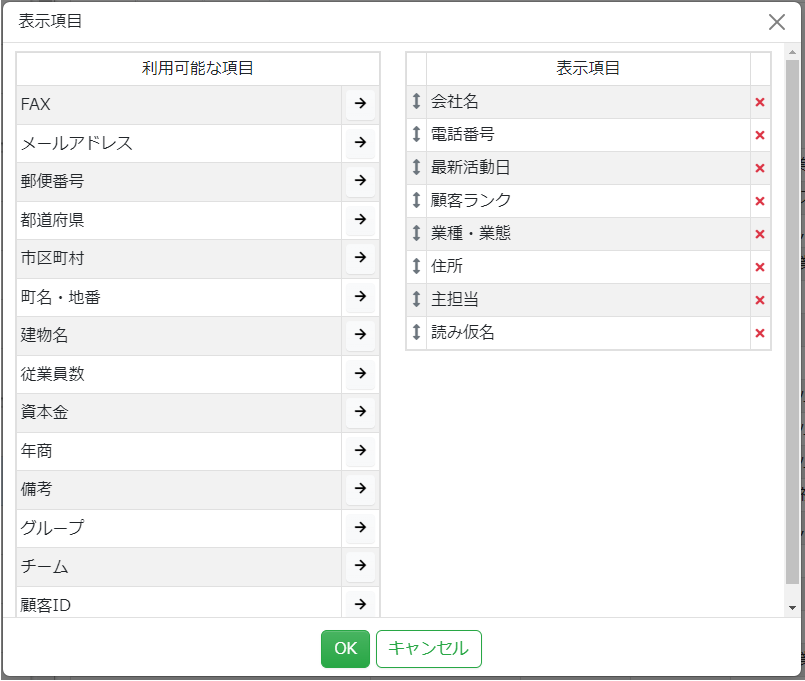The width and height of the screenshot is (805, 681).
Task: Click the sort handle beside 電話番号
Action: tap(416, 134)
